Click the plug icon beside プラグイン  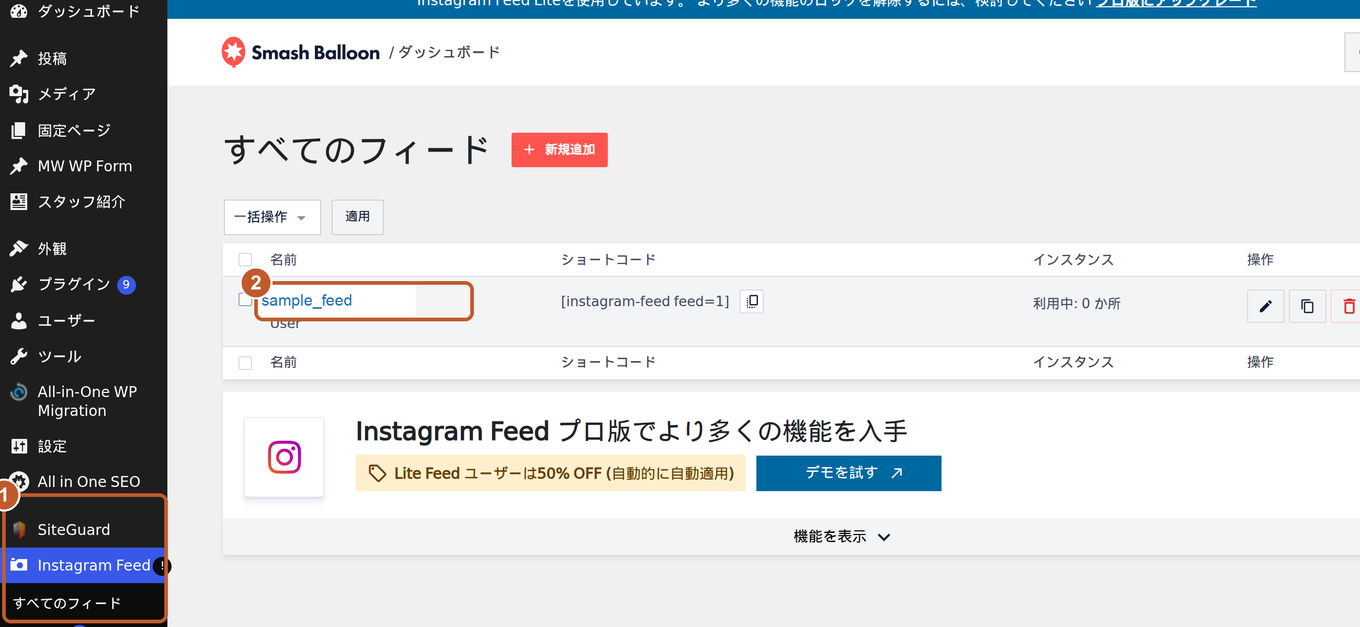pos(18,284)
